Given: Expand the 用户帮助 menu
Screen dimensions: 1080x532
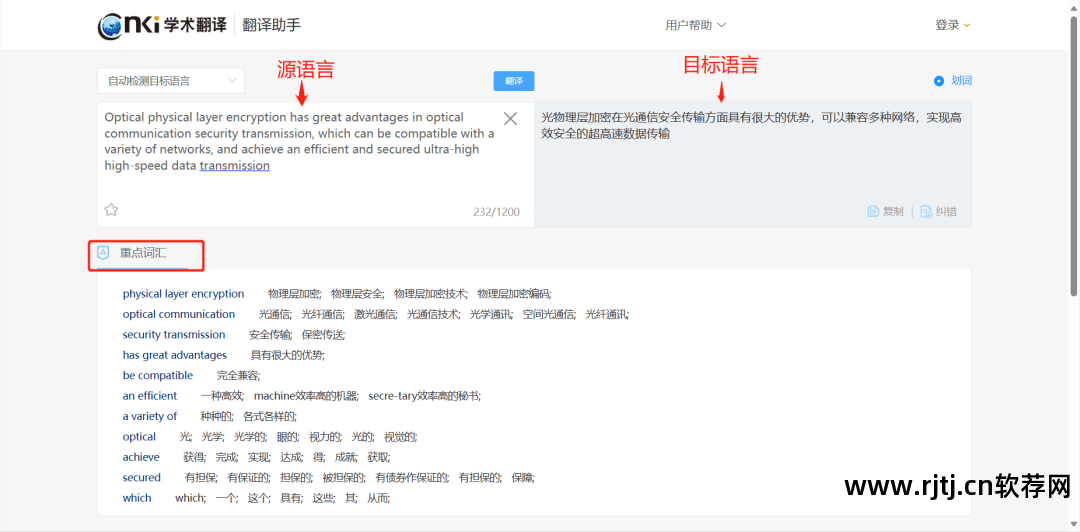Looking at the screenshot, I should point(696,25).
